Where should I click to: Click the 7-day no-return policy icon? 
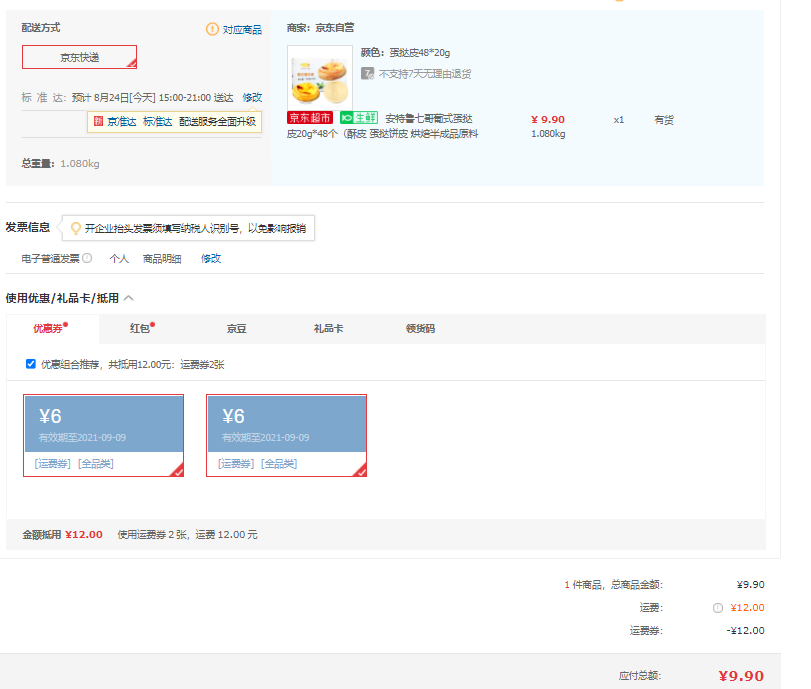368,73
